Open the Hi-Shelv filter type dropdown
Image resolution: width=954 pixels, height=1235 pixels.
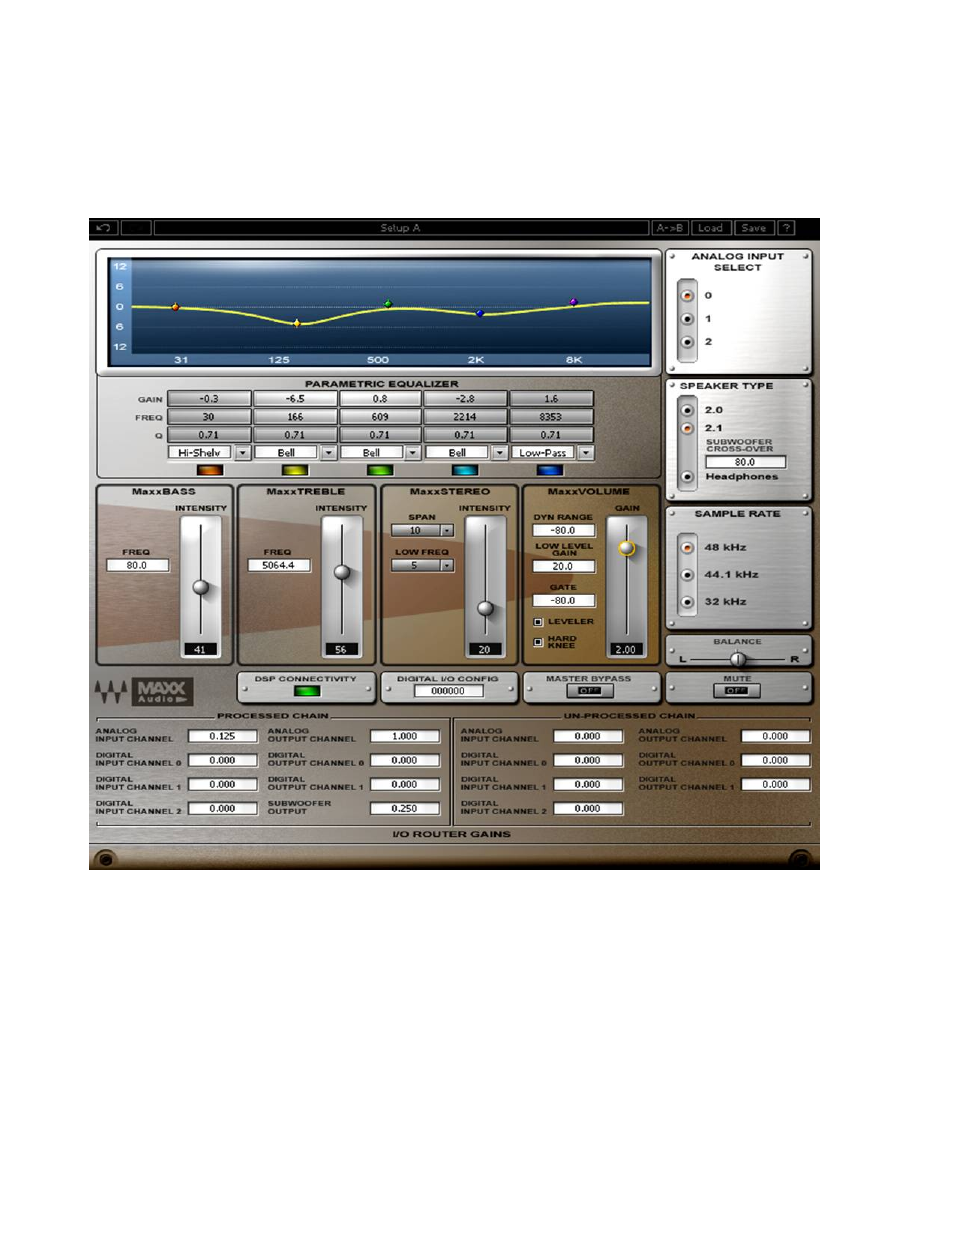[x=242, y=453]
